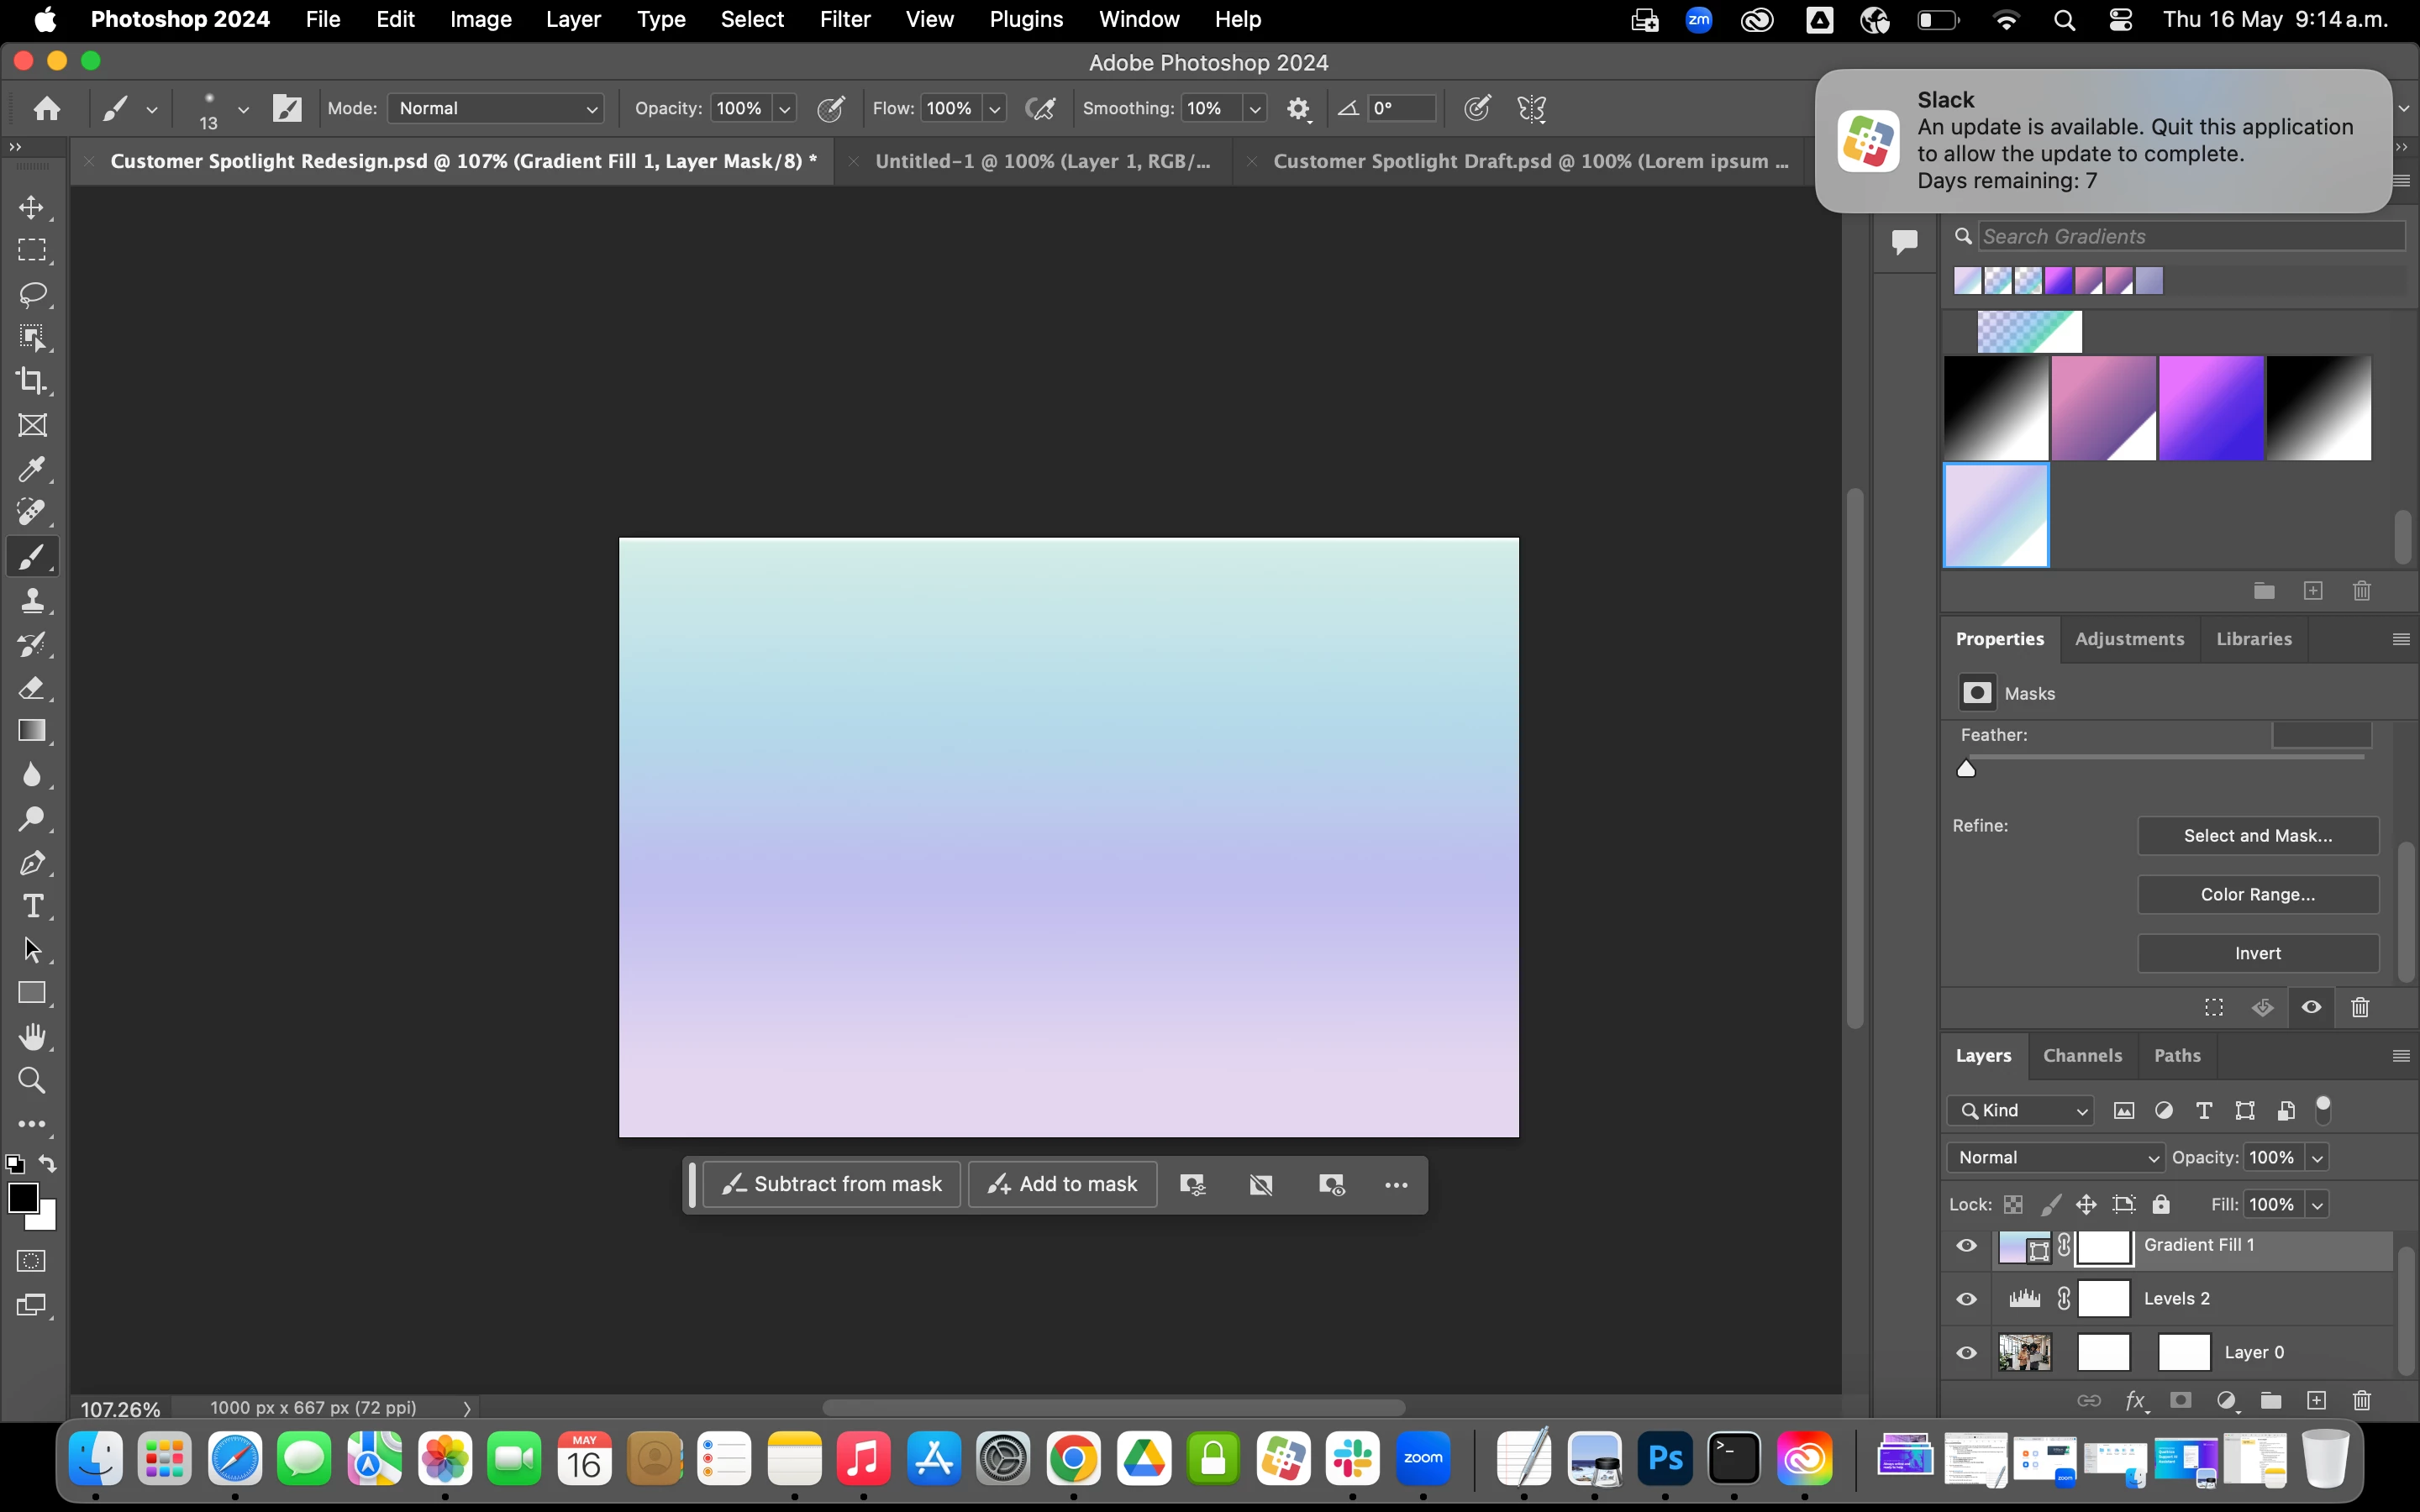Hide the Gradient Fill 1 layer

(x=1966, y=1246)
